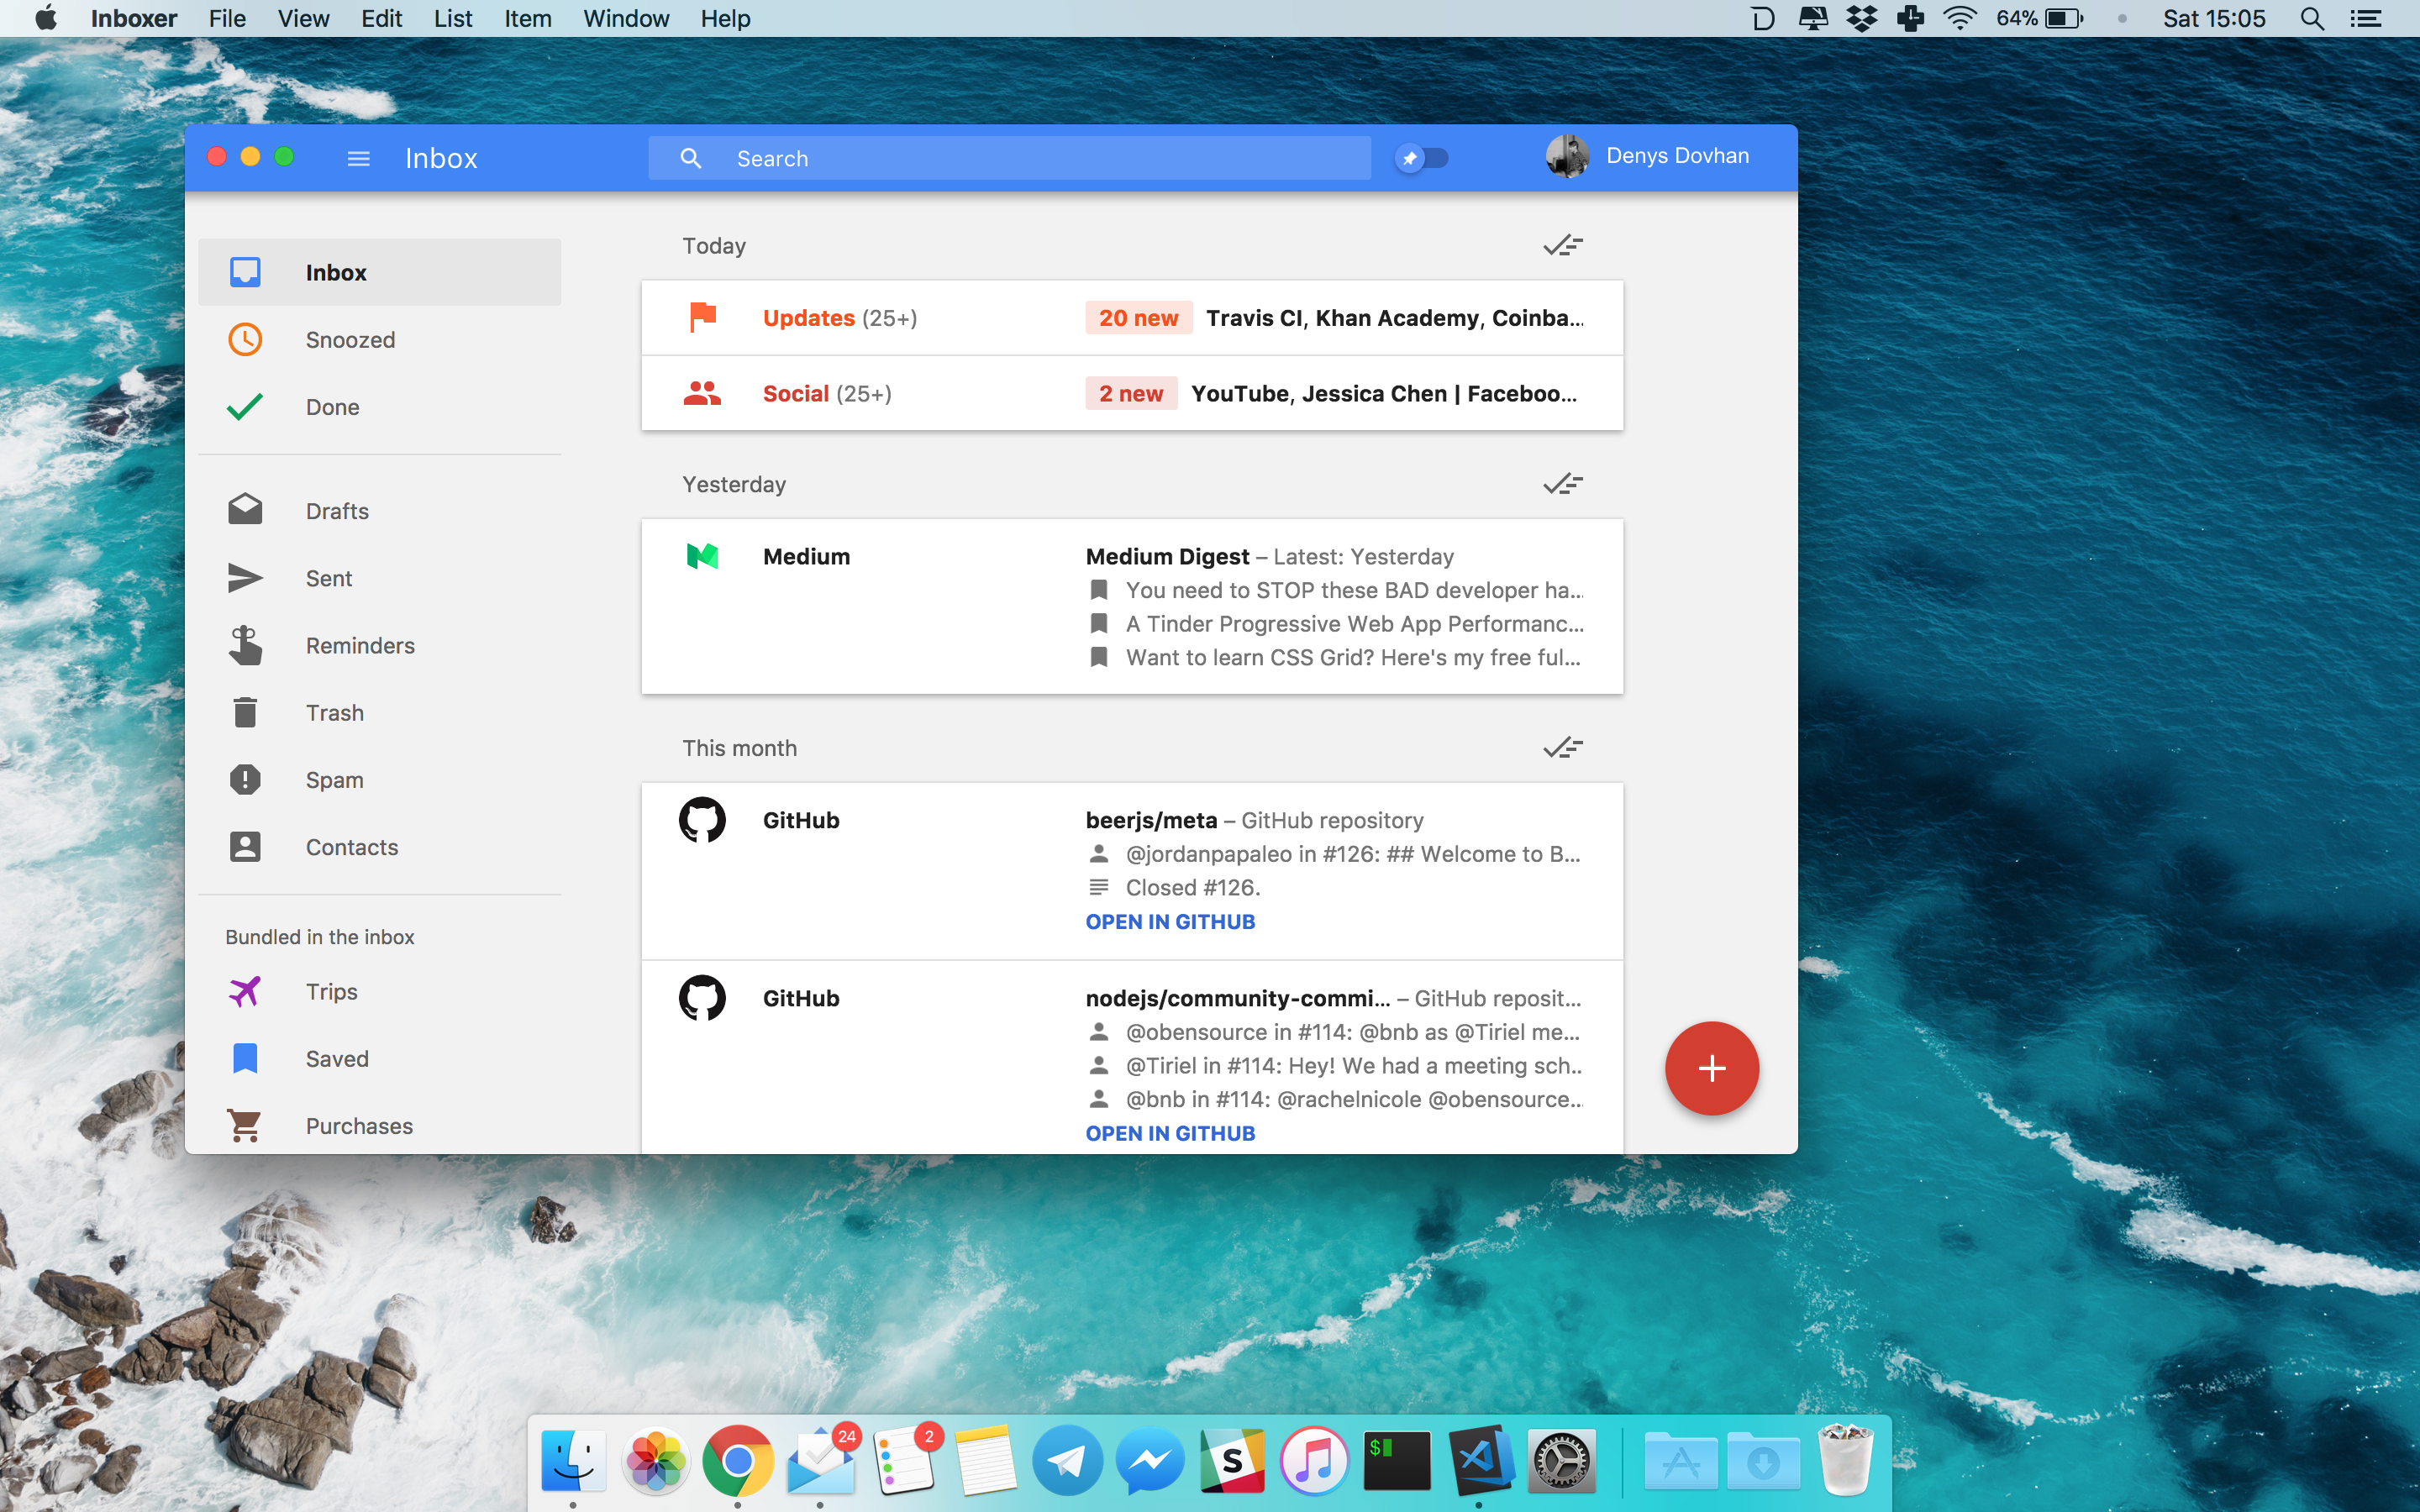Open Reminders finger icon
Screen dimensions: 2420x1512
click(x=245, y=645)
